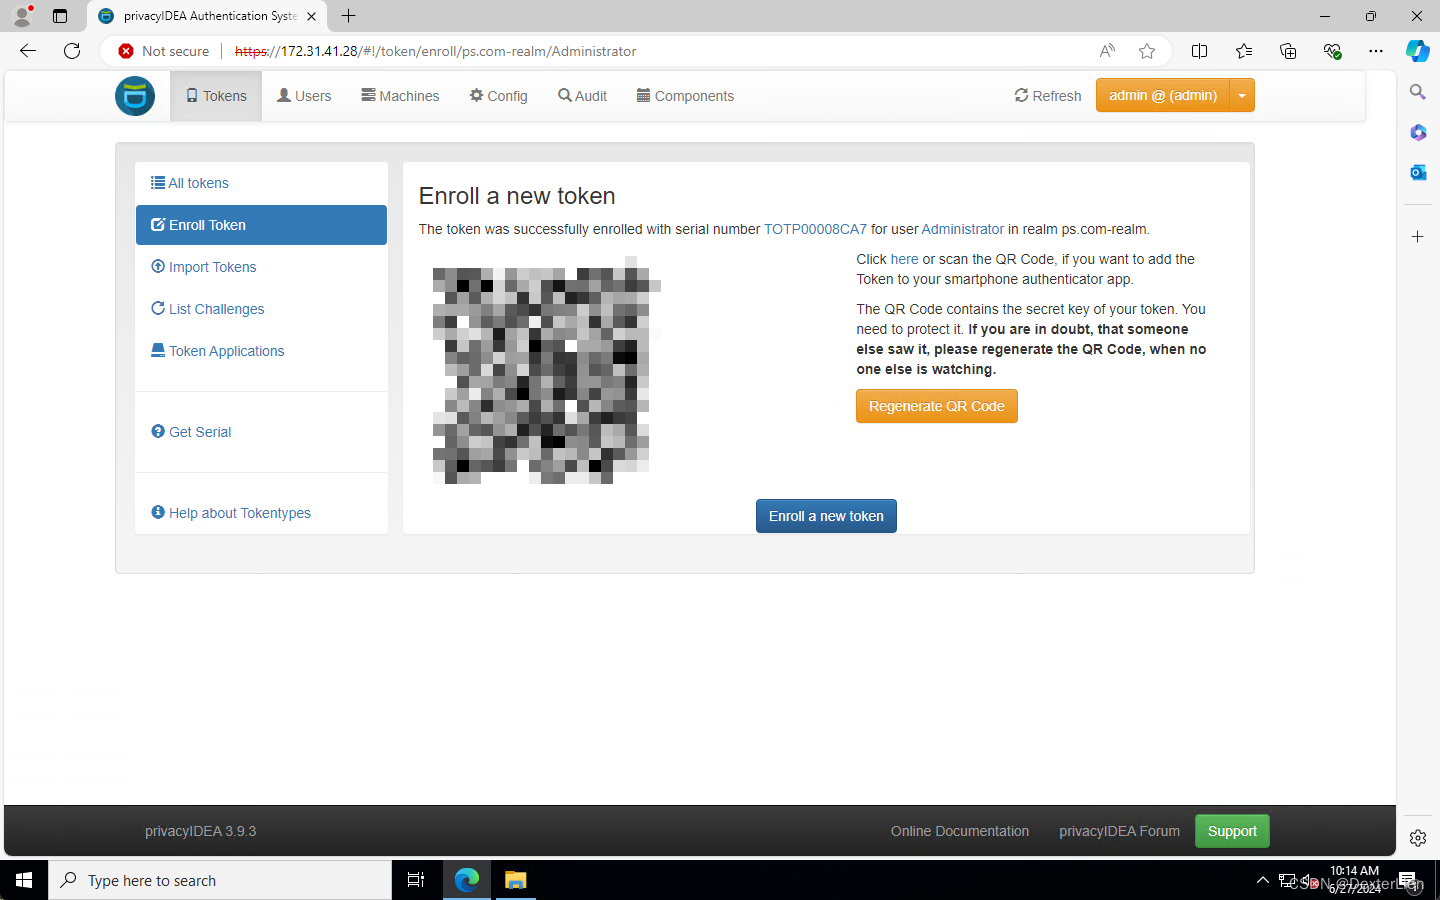
Task: Open Task View on the taskbar
Action: pyautogui.click(x=416, y=880)
